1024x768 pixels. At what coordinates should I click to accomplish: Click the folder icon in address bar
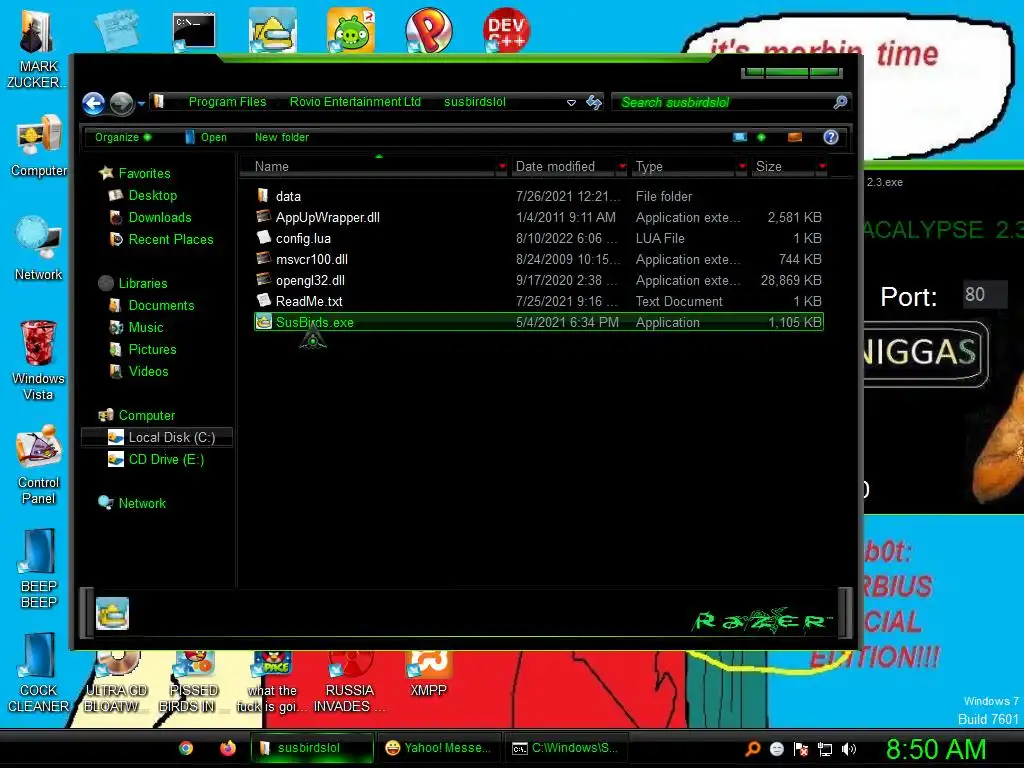(158, 102)
